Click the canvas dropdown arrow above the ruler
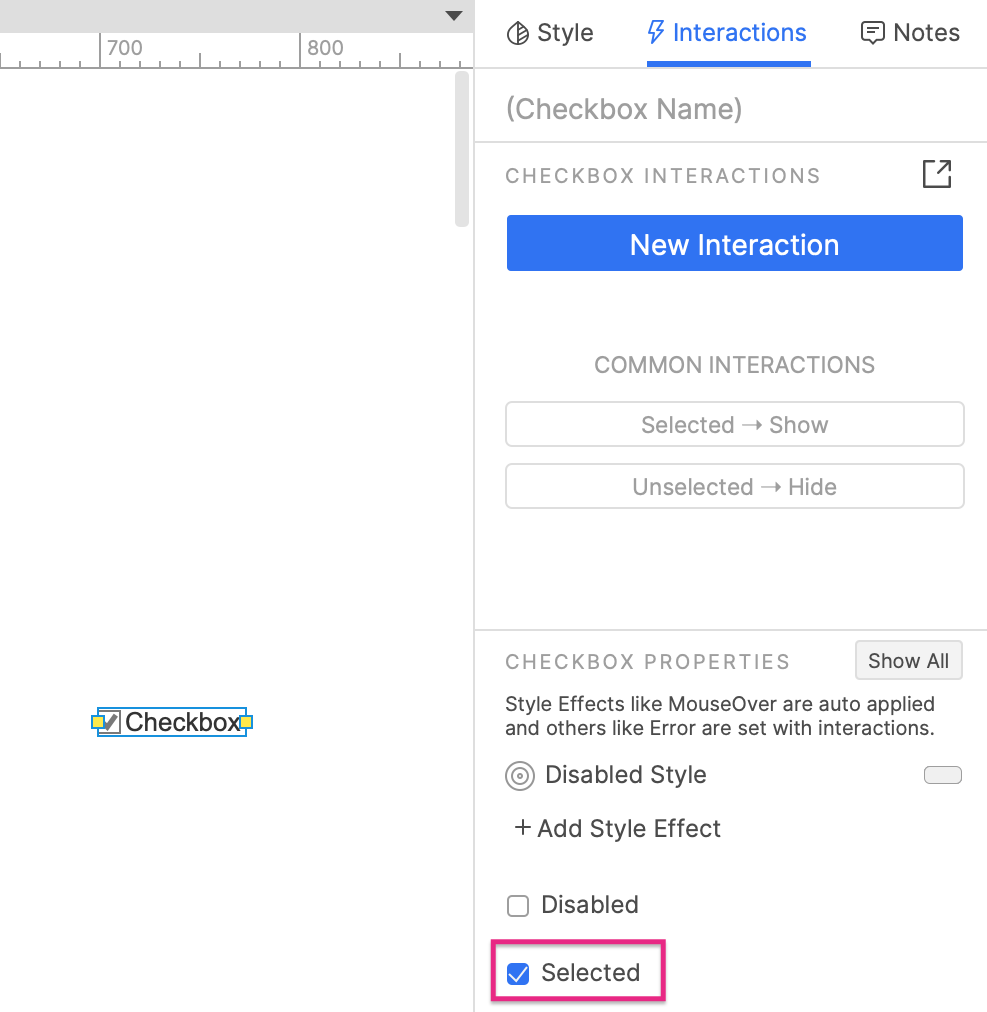Viewport: 987px width, 1012px height. point(454,15)
